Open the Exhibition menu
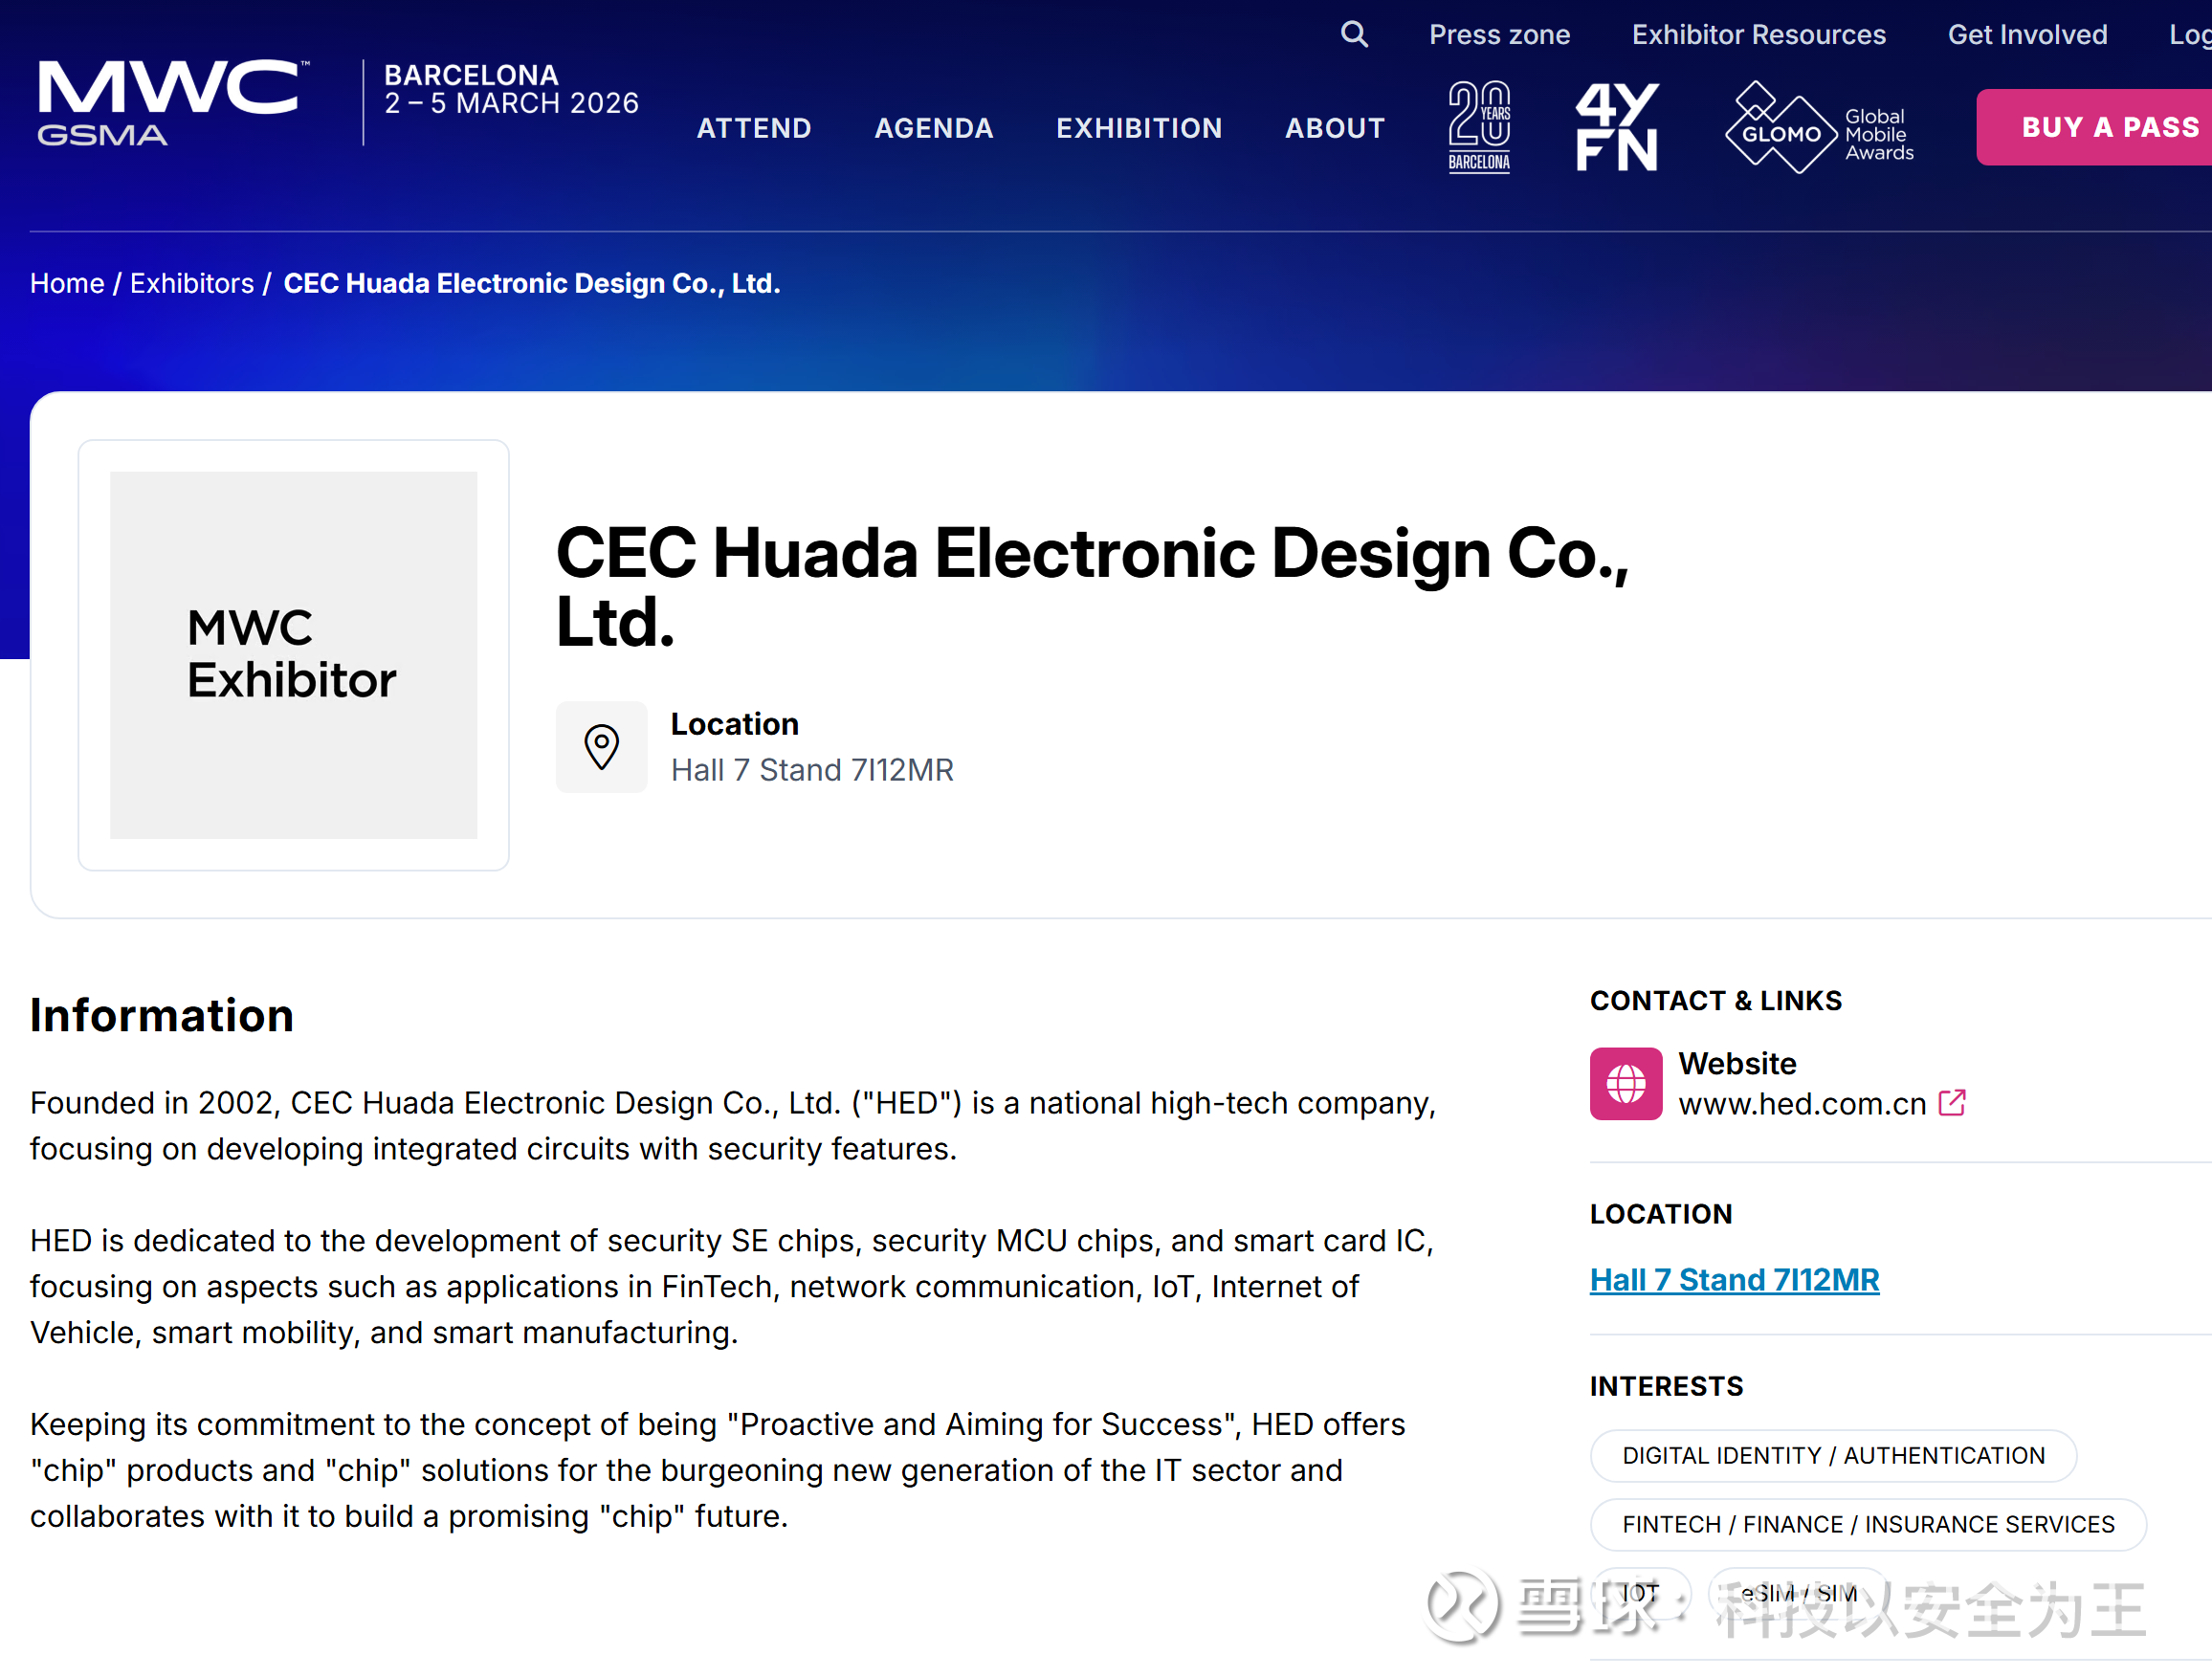The width and height of the screenshot is (2212, 1677). click(1139, 128)
